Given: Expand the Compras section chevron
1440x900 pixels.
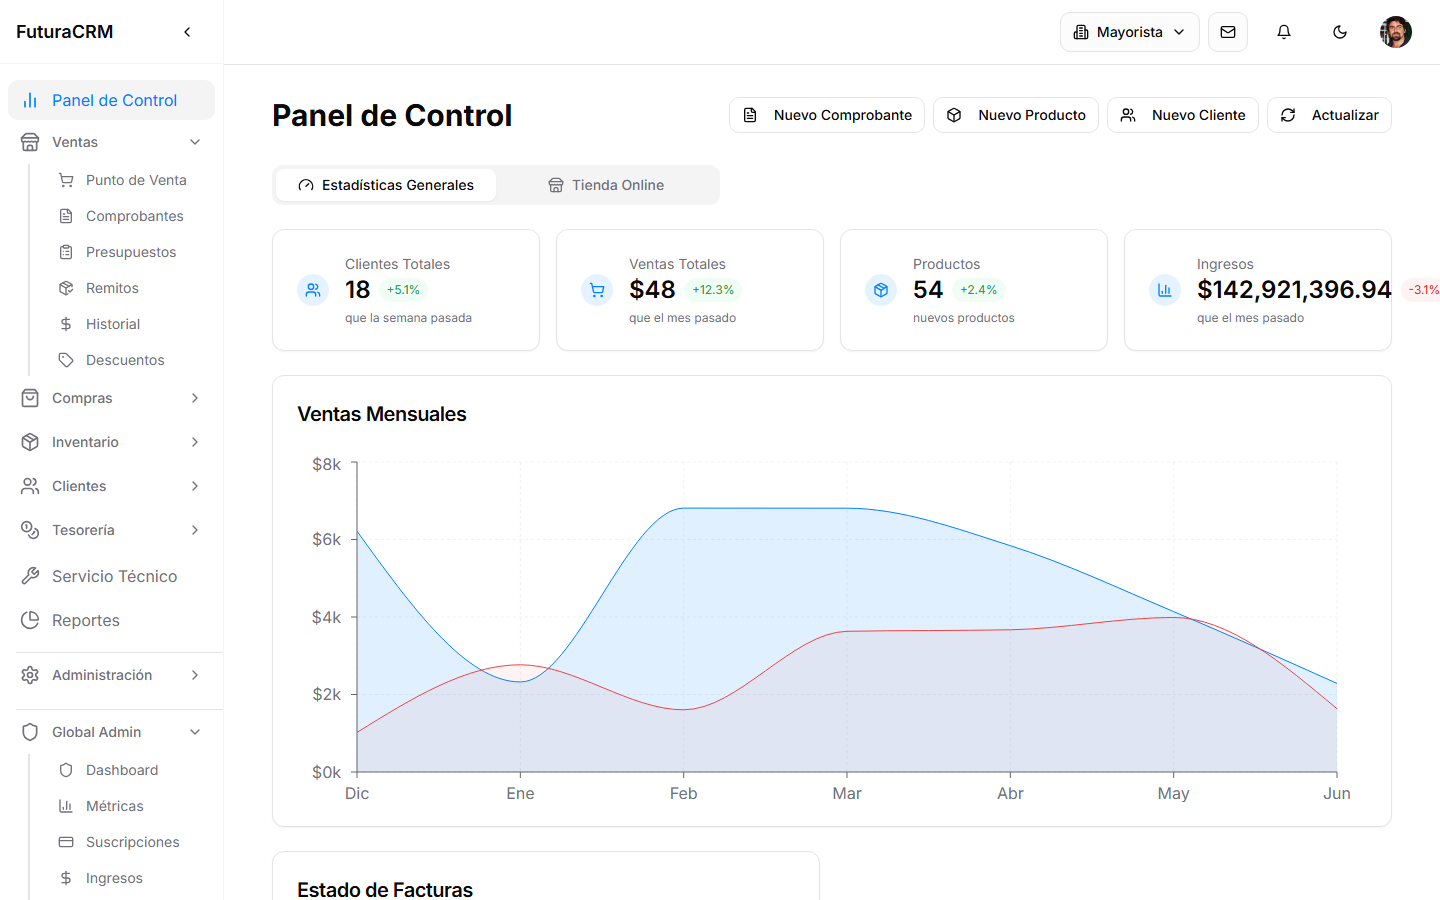Looking at the screenshot, I should [195, 398].
